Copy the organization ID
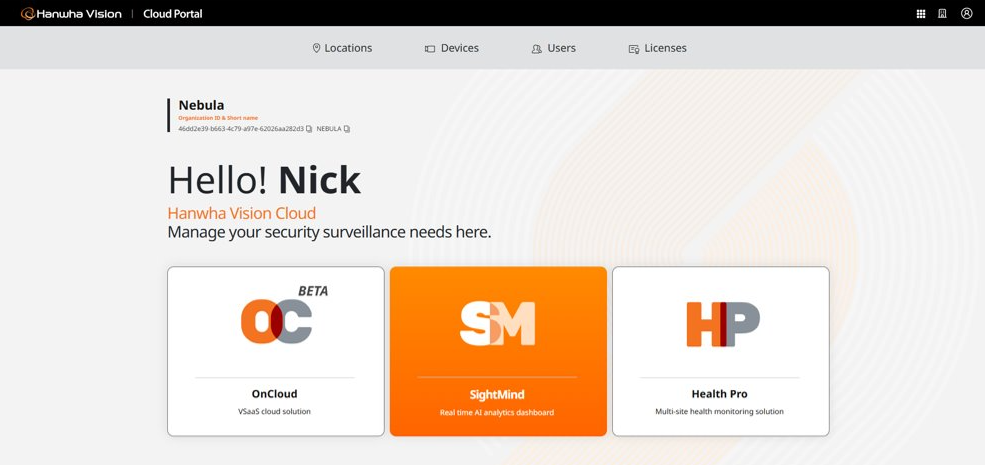 tap(309, 129)
